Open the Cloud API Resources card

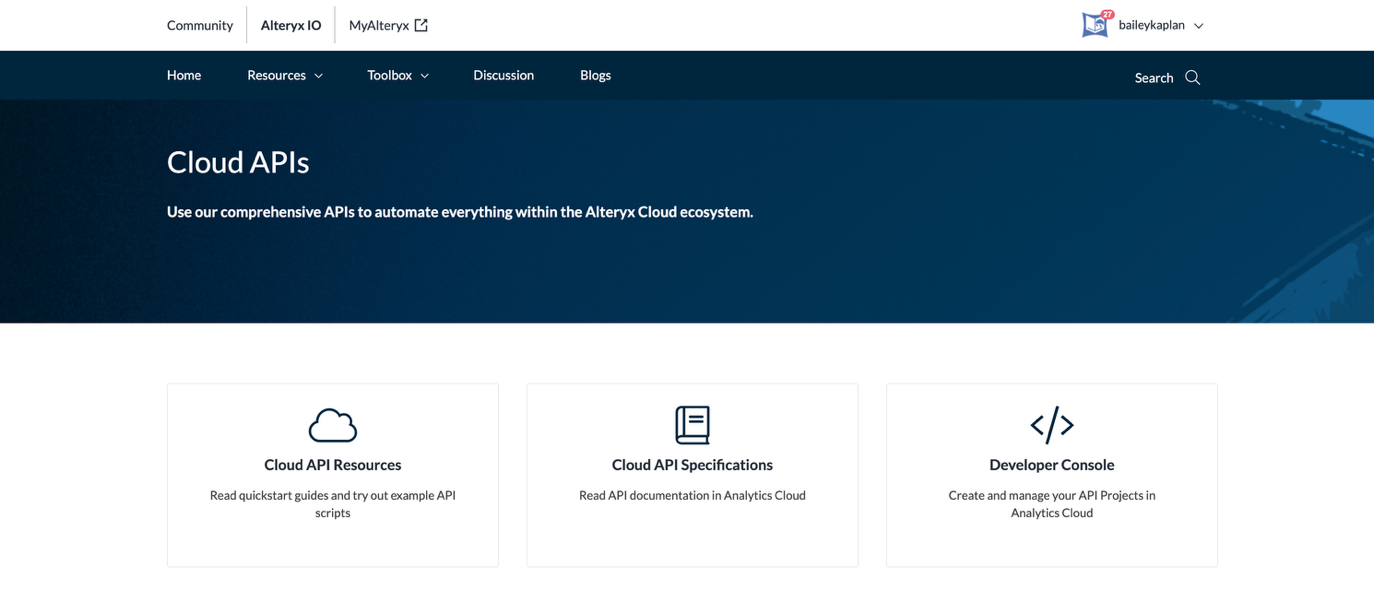[x=332, y=474]
